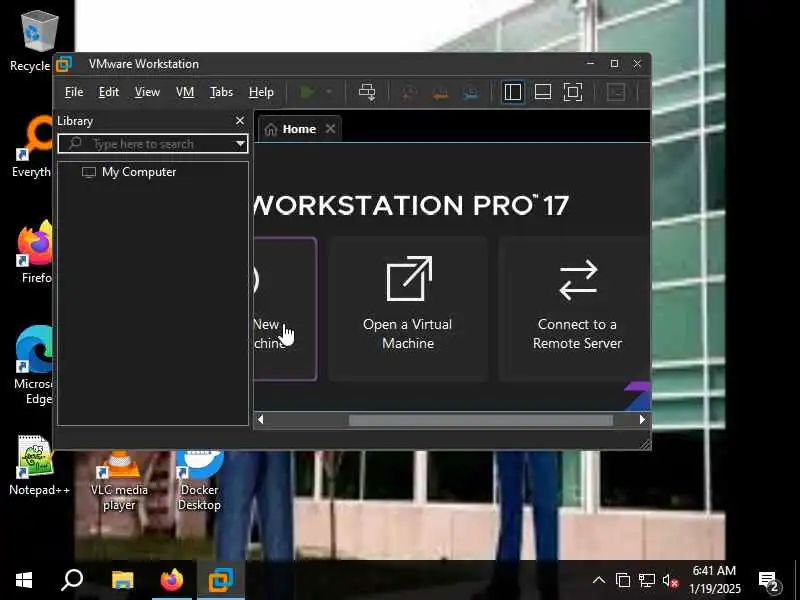Click Create a New Virtual Machine card
Image resolution: width=800 pixels, height=600 pixels.
coord(285,309)
